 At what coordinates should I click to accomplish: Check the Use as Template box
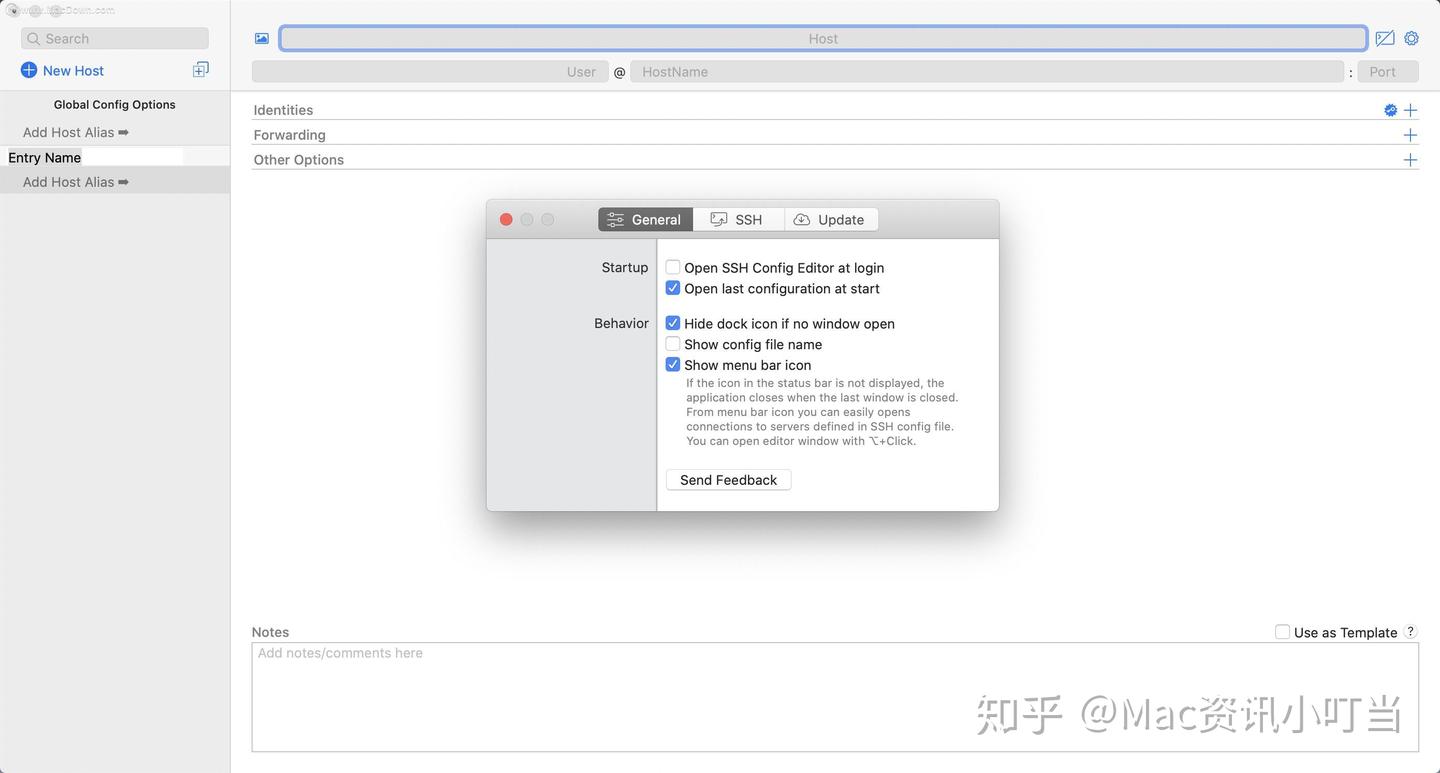point(1282,632)
